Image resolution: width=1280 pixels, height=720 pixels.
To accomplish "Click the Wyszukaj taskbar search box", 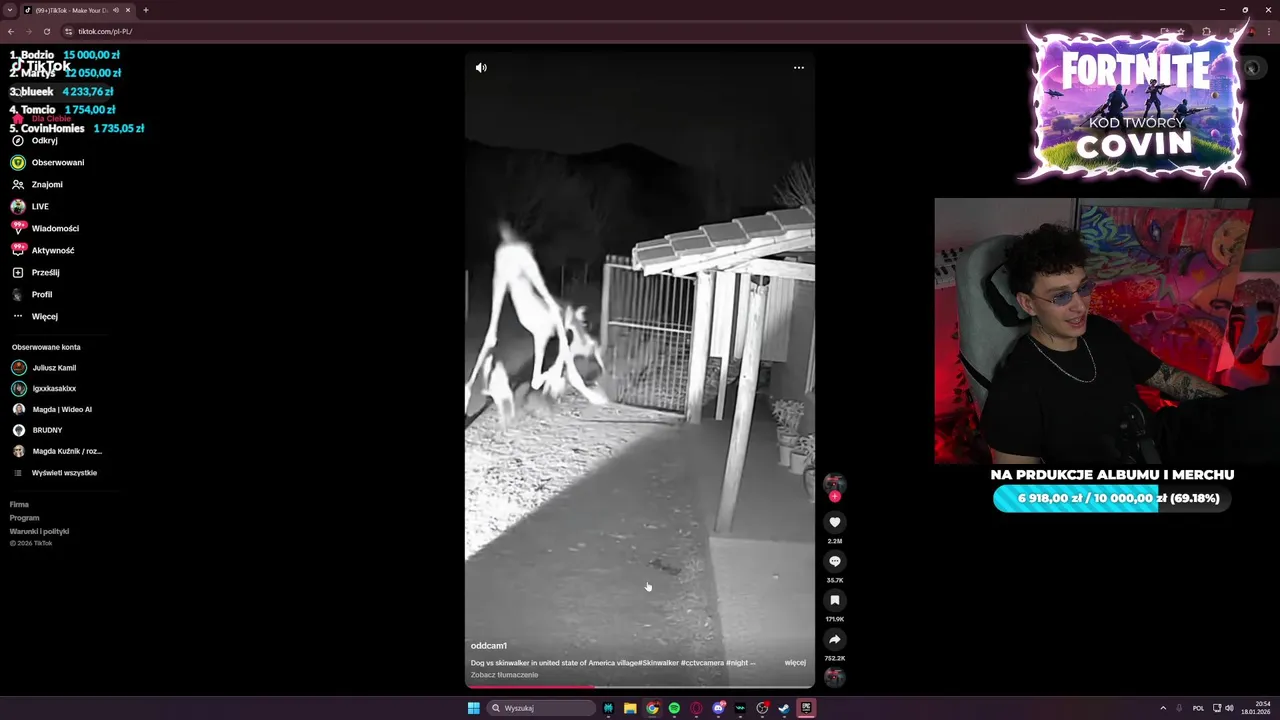I will (542, 708).
